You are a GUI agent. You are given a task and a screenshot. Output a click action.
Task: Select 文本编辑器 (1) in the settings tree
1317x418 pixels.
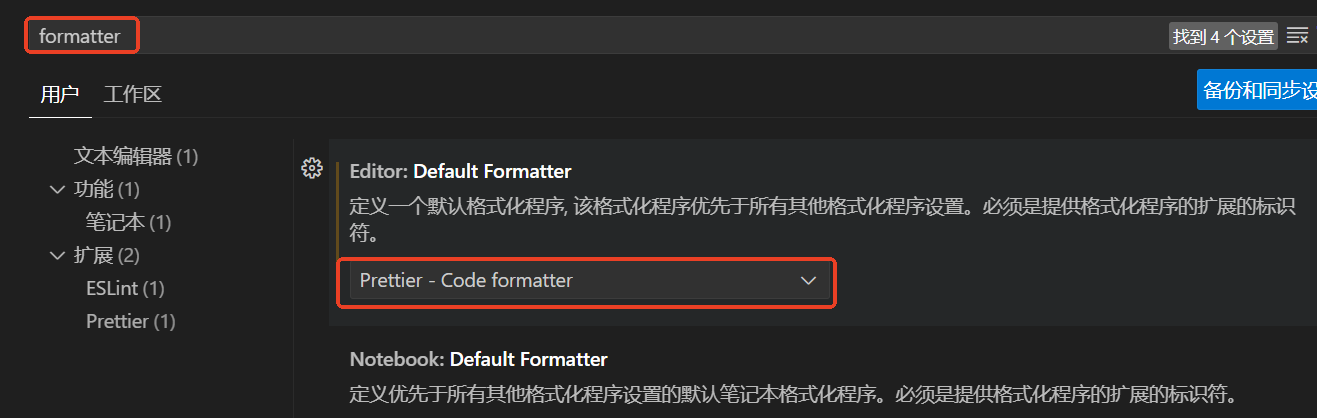136,156
